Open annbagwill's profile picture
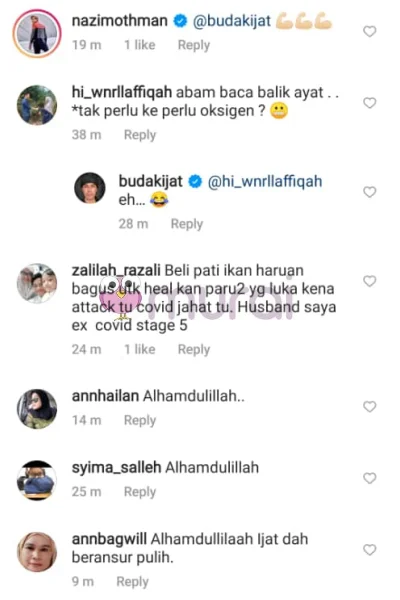 (37, 552)
